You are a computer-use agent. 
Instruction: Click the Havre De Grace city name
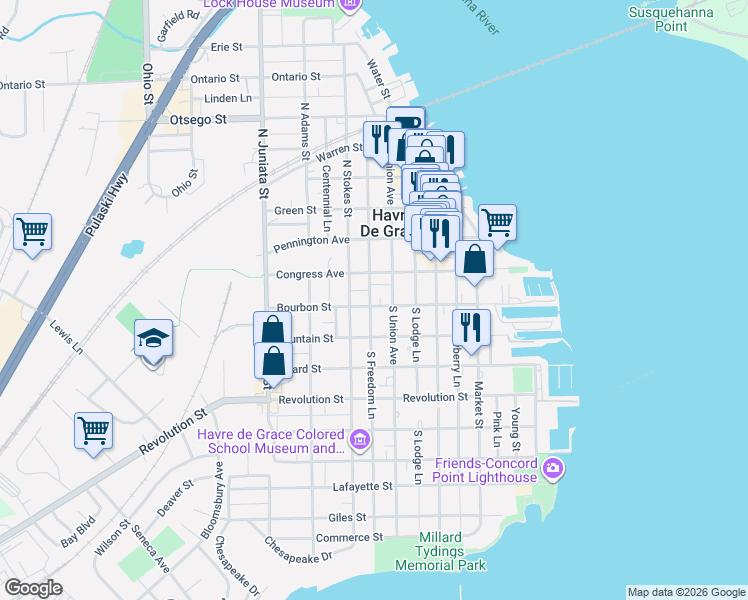pyautogui.click(x=384, y=223)
